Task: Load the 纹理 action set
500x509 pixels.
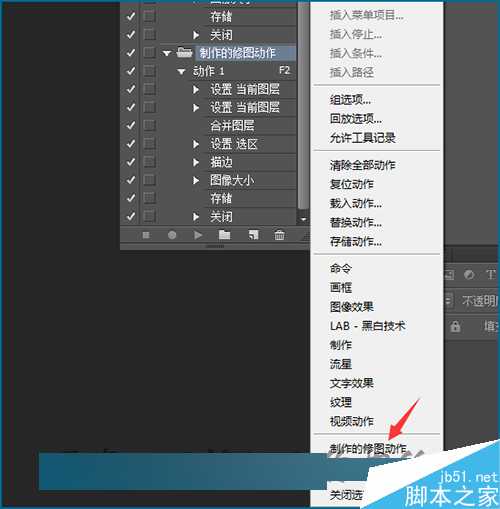Action: [341, 402]
